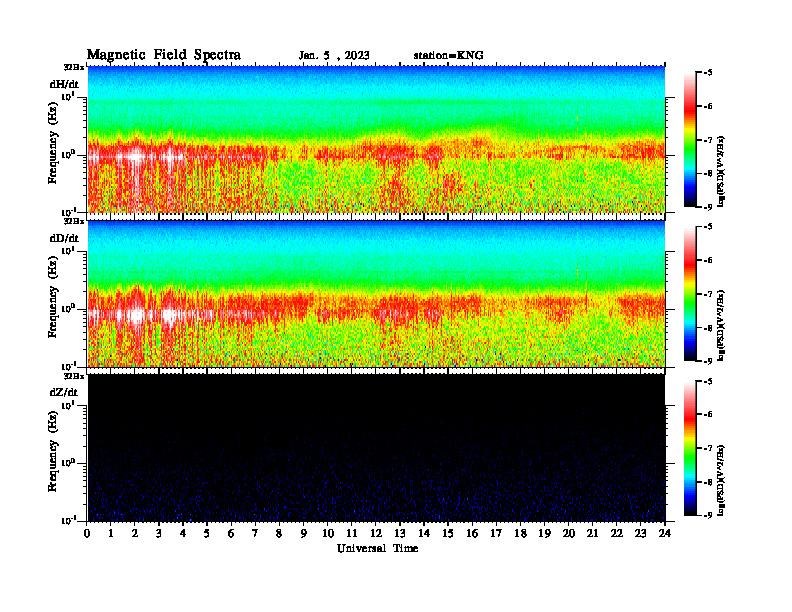Click the 10^0 frequency tick of dH/dt panel
The height and width of the screenshot is (612, 792).
[x=69, y=155]
